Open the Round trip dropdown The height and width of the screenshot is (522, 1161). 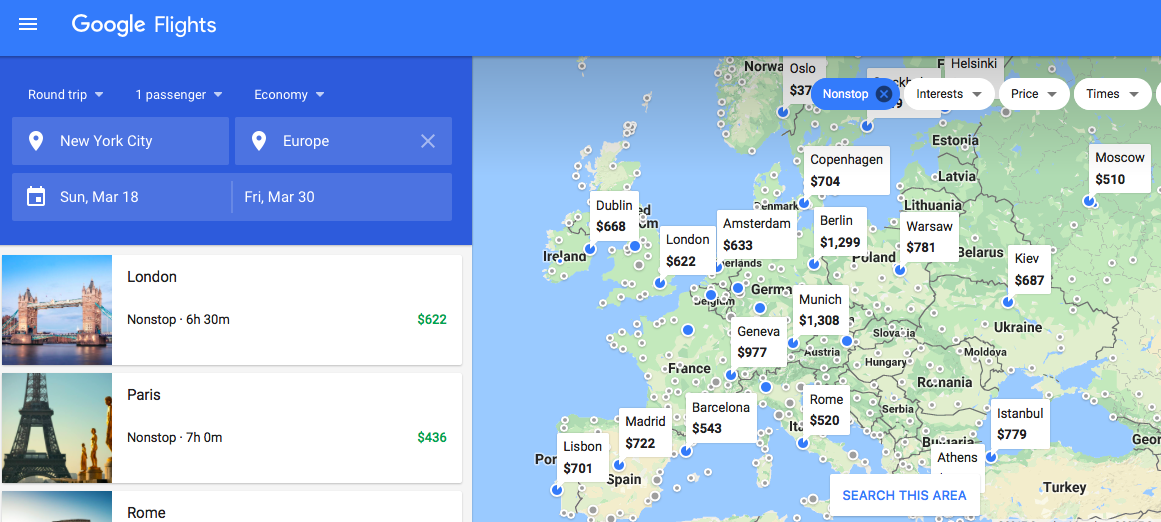(65, 95)
